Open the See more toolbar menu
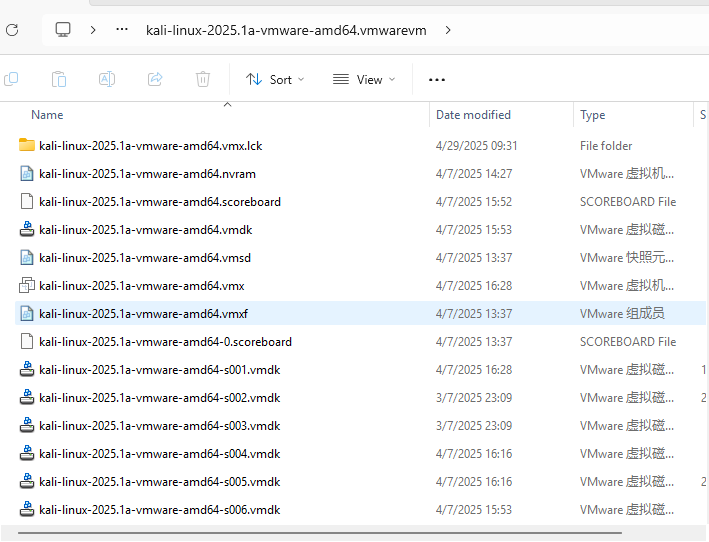Screen dimensions: 709x542 coord(437,80)
